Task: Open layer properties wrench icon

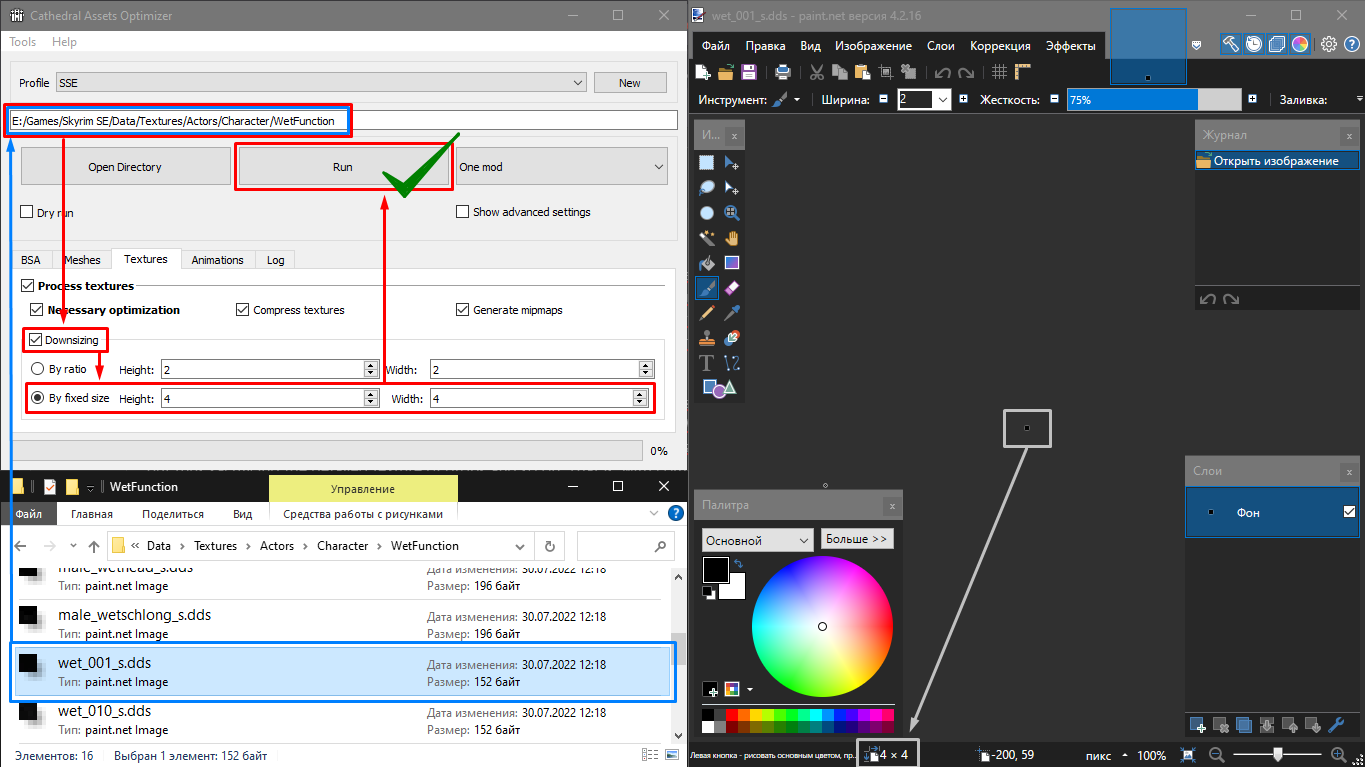Action: 1339,725
